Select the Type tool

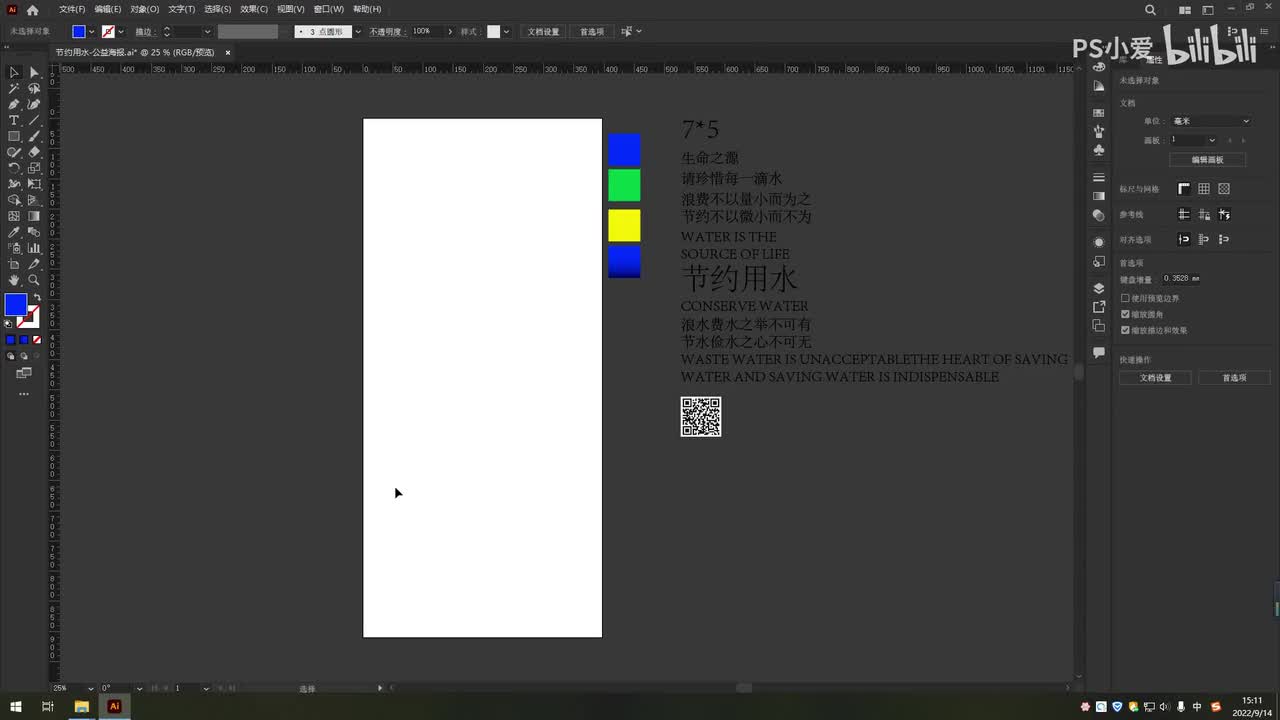coord(14,120)
